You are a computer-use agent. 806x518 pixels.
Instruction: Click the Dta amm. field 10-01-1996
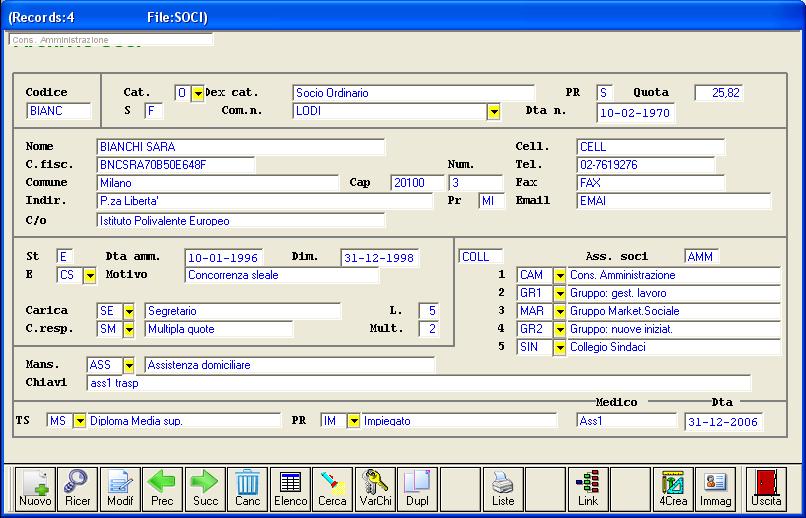click(224, 258)
